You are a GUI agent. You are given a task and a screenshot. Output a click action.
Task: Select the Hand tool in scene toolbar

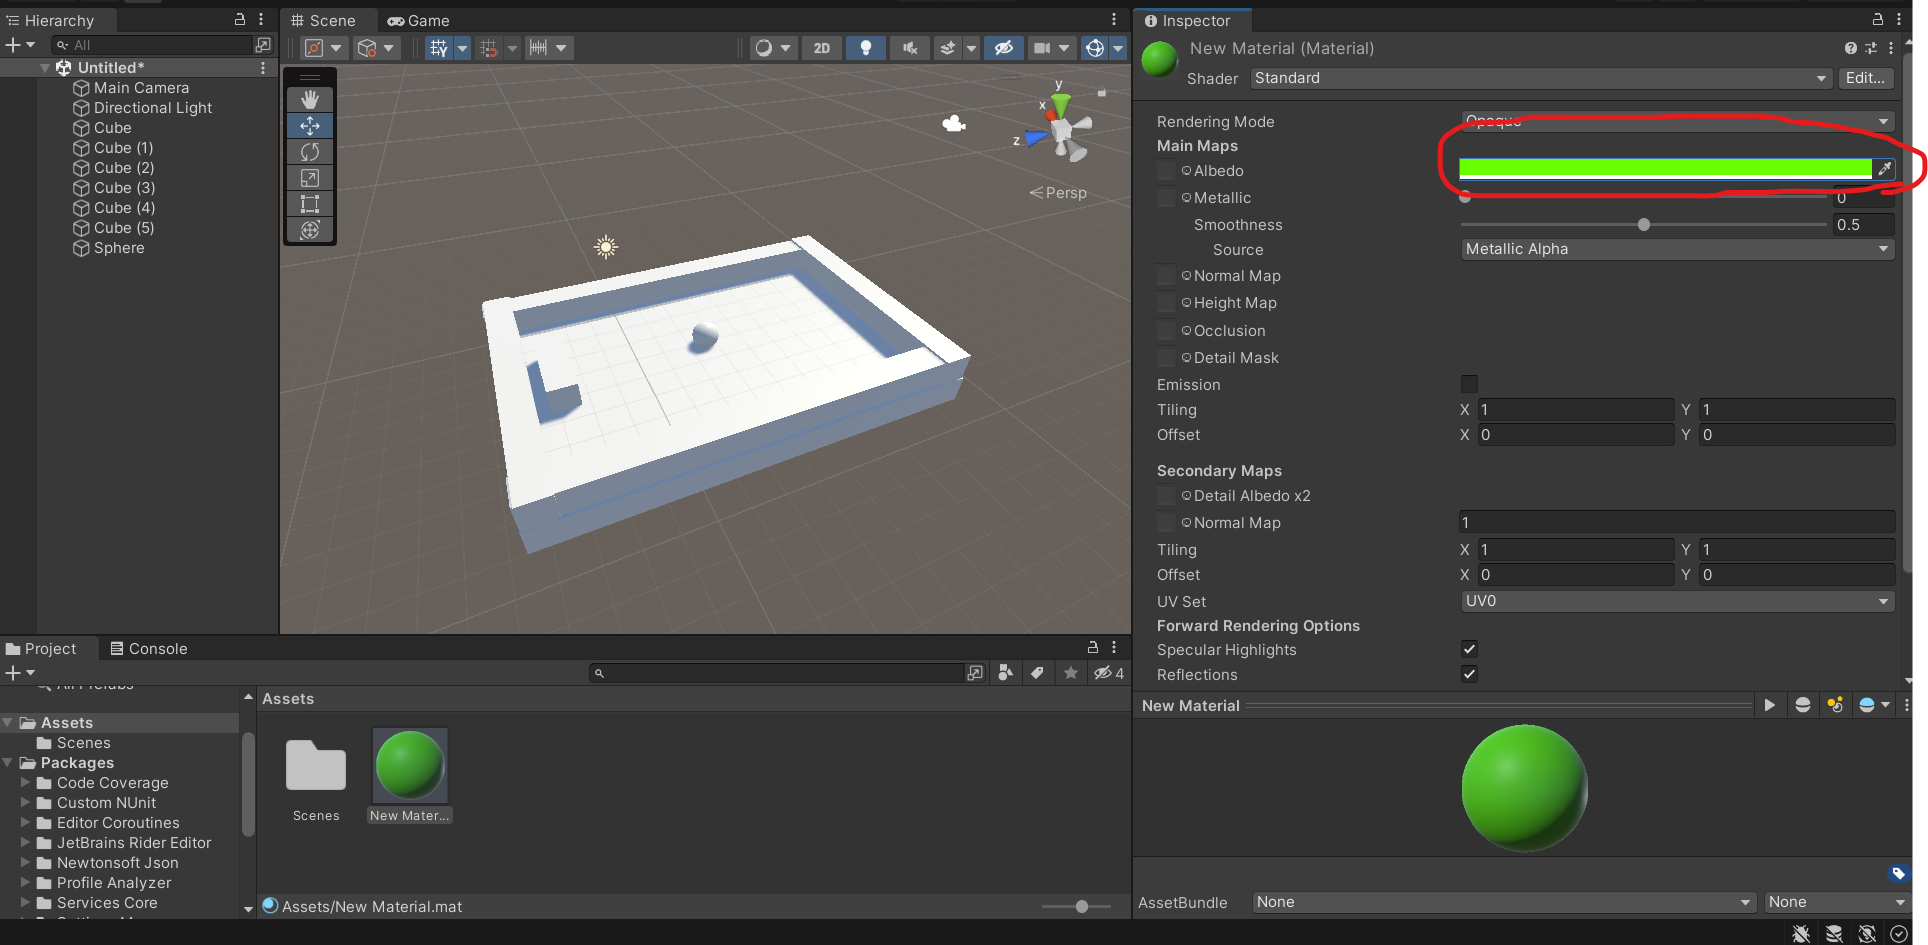(310, 99)
